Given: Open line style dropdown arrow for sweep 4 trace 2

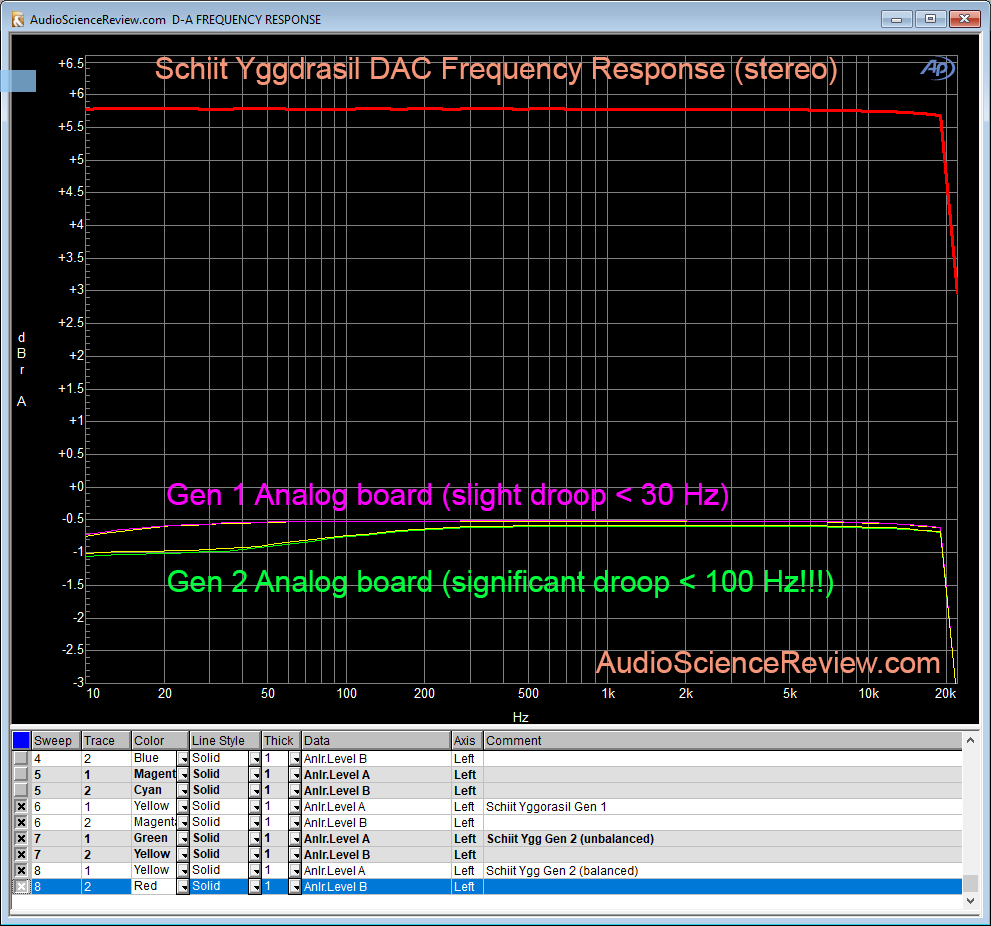Looking at the screenshot, I should pyautogui.click(x=255, y=758).
